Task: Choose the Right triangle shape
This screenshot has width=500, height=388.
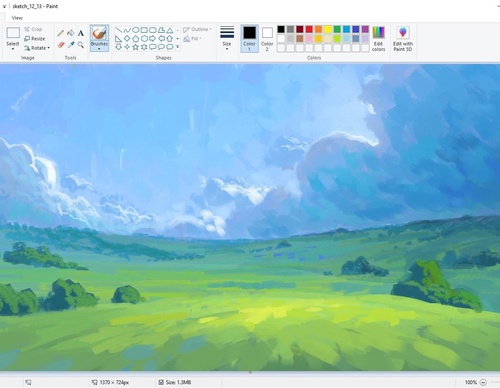Action: coord(118,39)
